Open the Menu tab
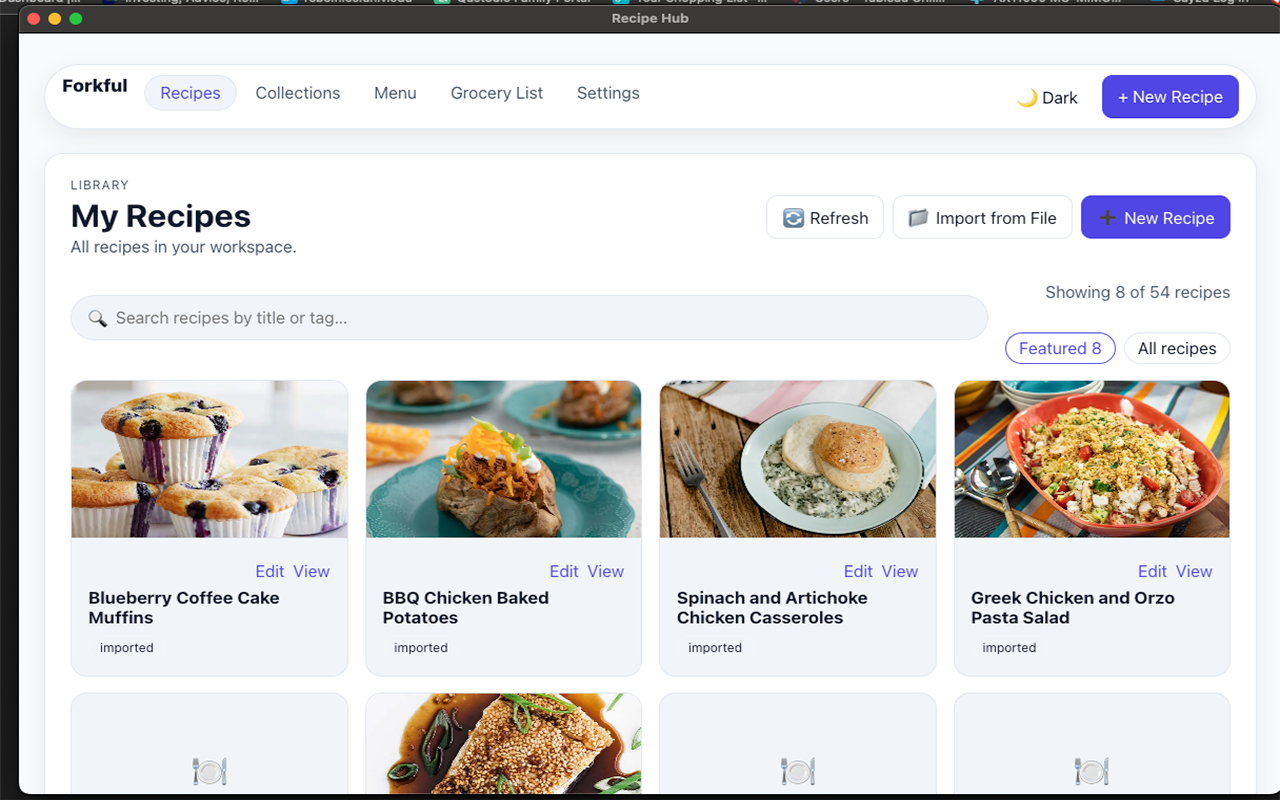The height and width of the screenshot is (800, 1280). (395, 93)
